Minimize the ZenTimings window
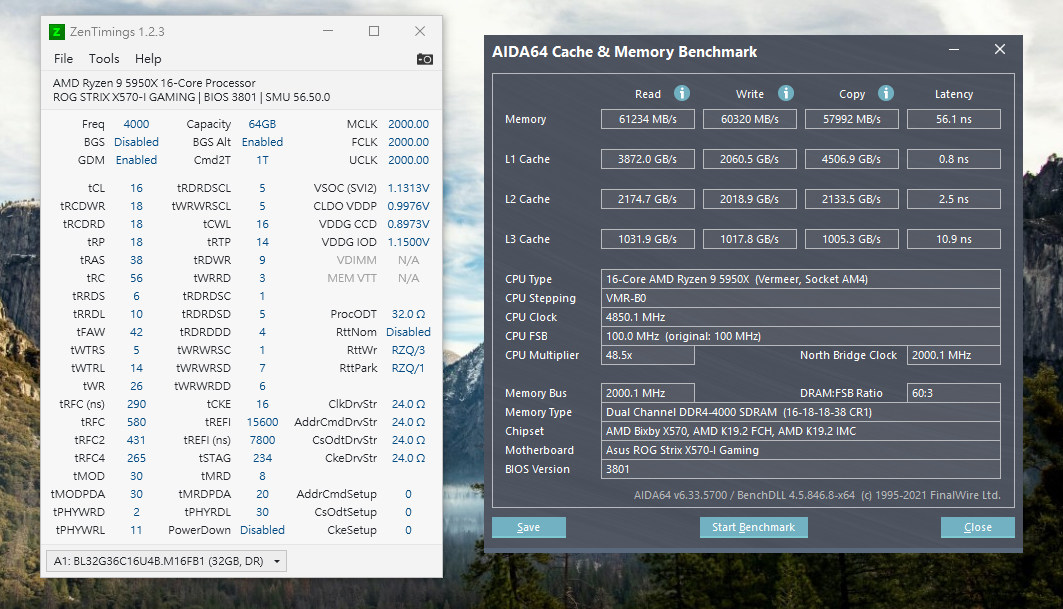 328,31
